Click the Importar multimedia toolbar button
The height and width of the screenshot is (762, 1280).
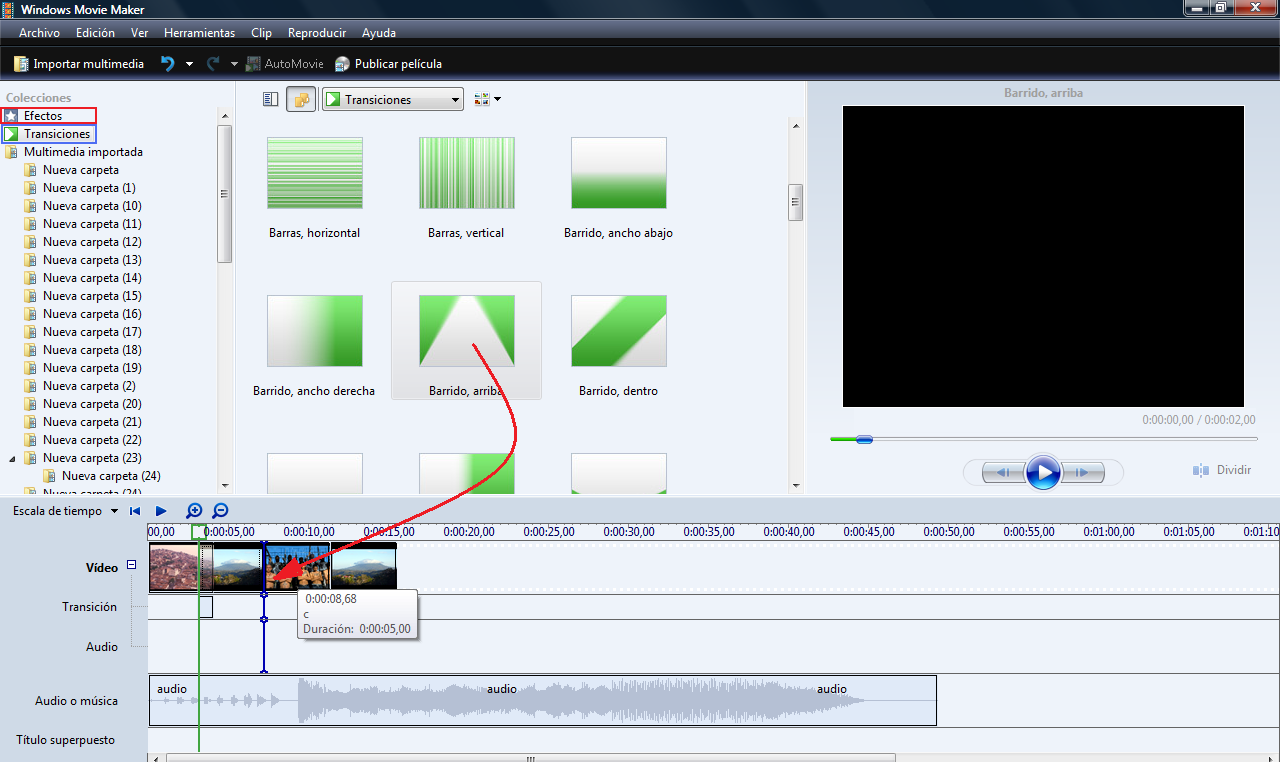[x=78, y=64]
